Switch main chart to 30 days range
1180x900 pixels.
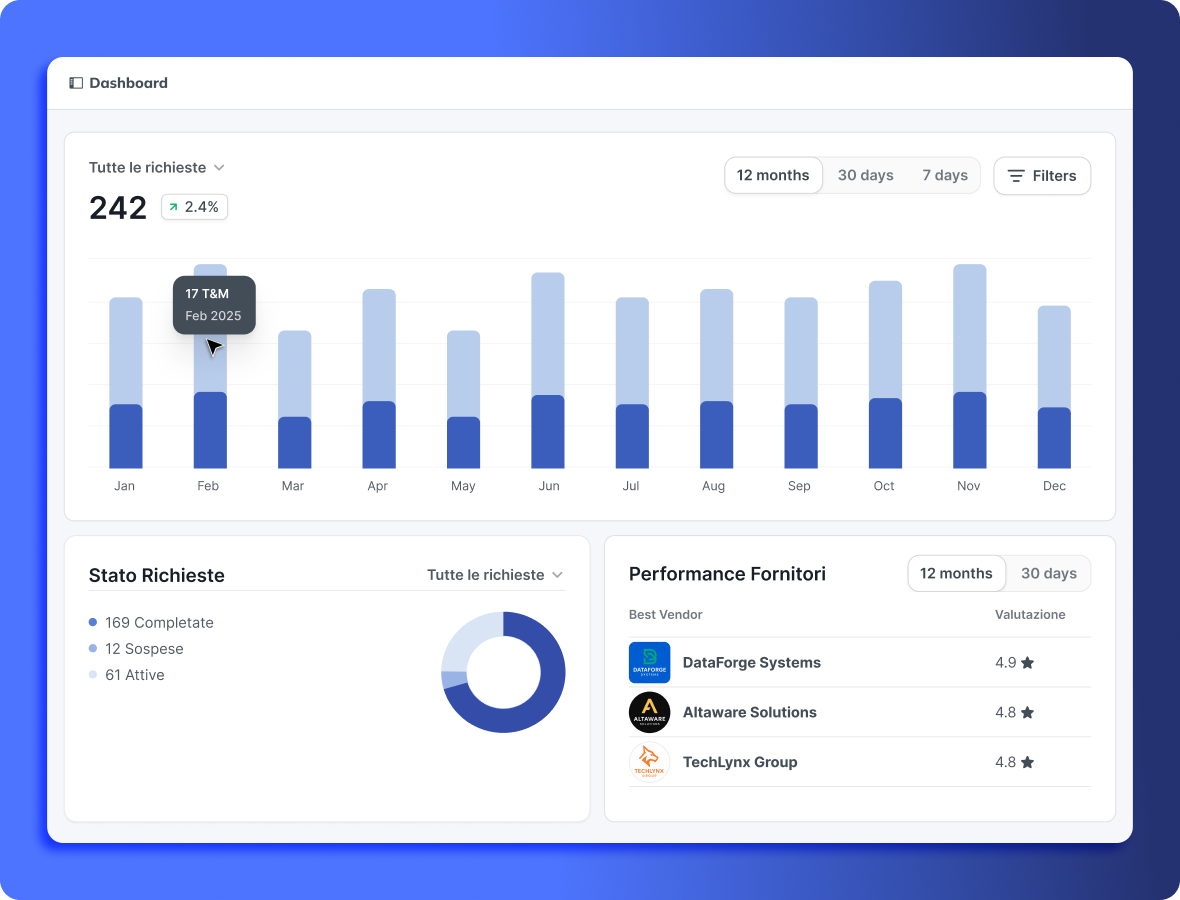click(x=865, y=175)
